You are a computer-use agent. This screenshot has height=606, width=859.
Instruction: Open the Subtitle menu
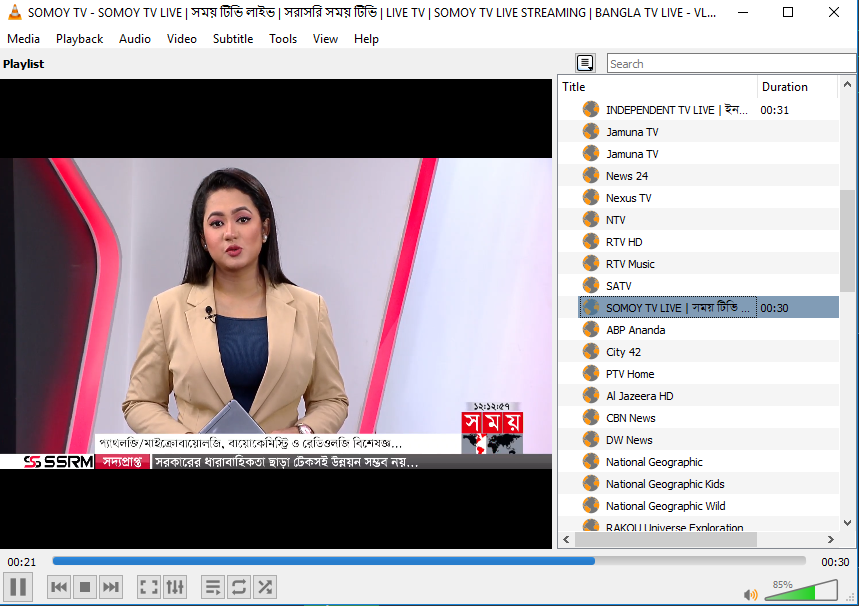233,39
